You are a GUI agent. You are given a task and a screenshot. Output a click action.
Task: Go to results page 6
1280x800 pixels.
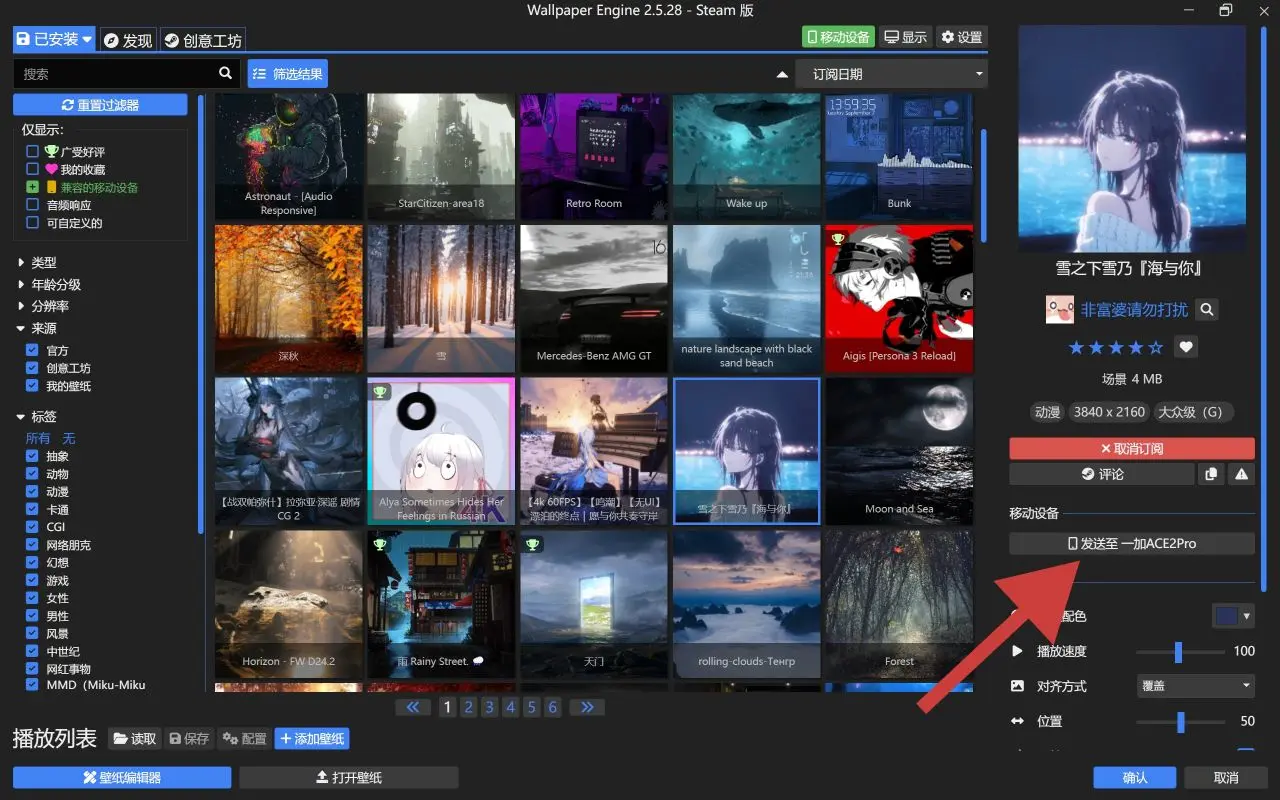click(552, 707)
